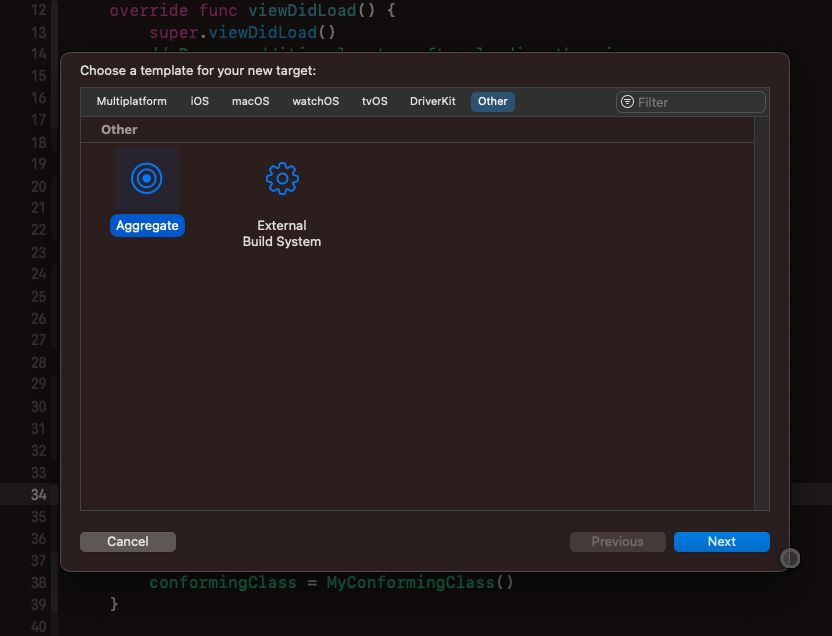This screenshot has width=832, height=636.
Task: Click the template list vertical scrollbar
Action: (x=761, y=313)
